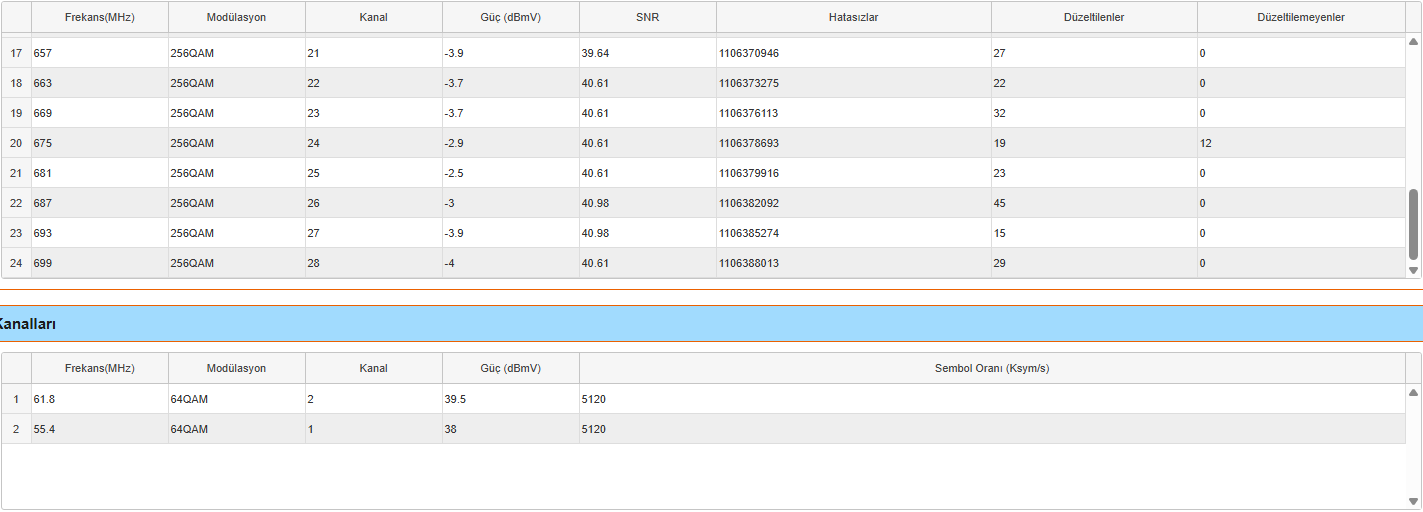Click the Düzeltilemeyenler column header
Viewport: 1423px width, 512px height.
tap(1301, 17)
